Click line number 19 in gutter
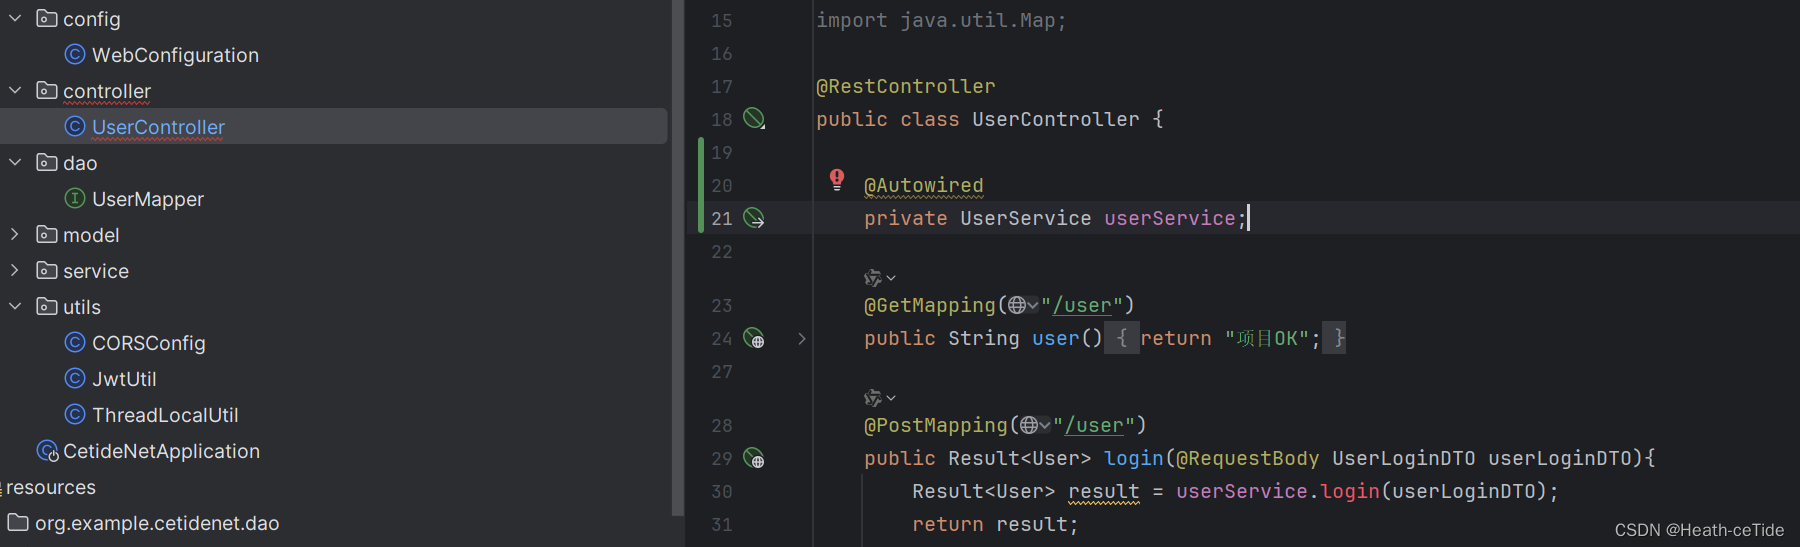Viewport: 1800px width, 547px height. (722, 152)
